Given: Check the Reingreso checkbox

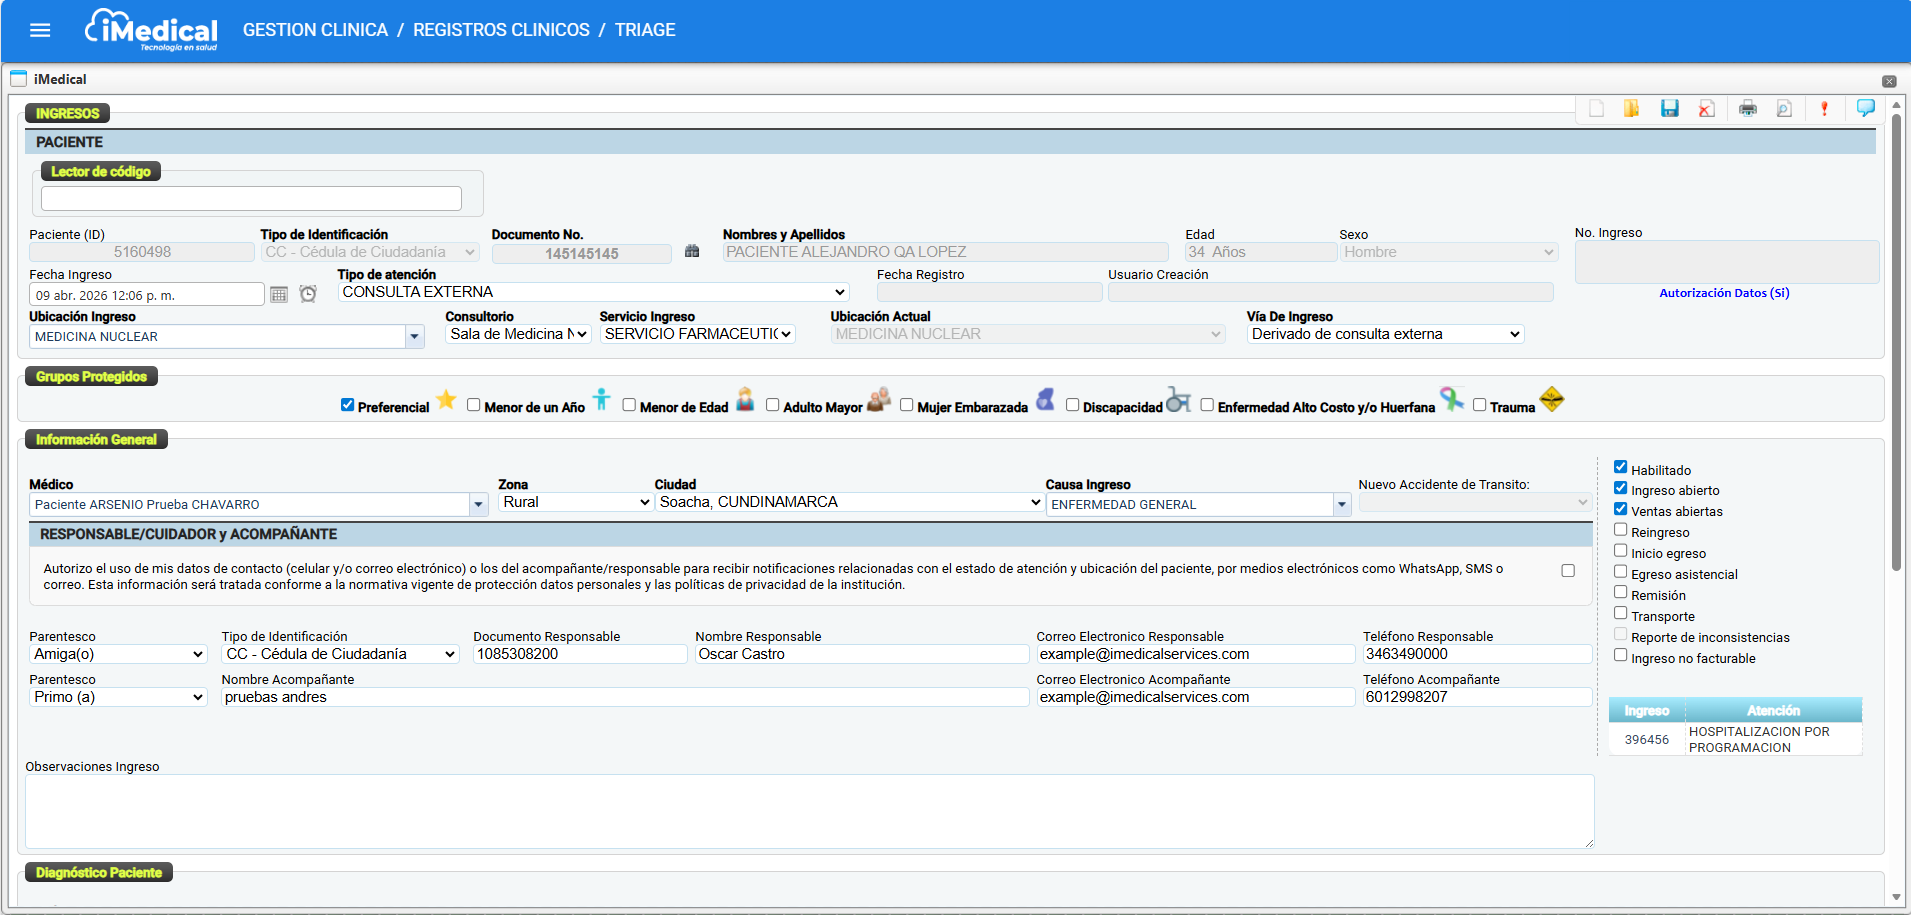Looking at the screenshot, I should point(1620,530).
